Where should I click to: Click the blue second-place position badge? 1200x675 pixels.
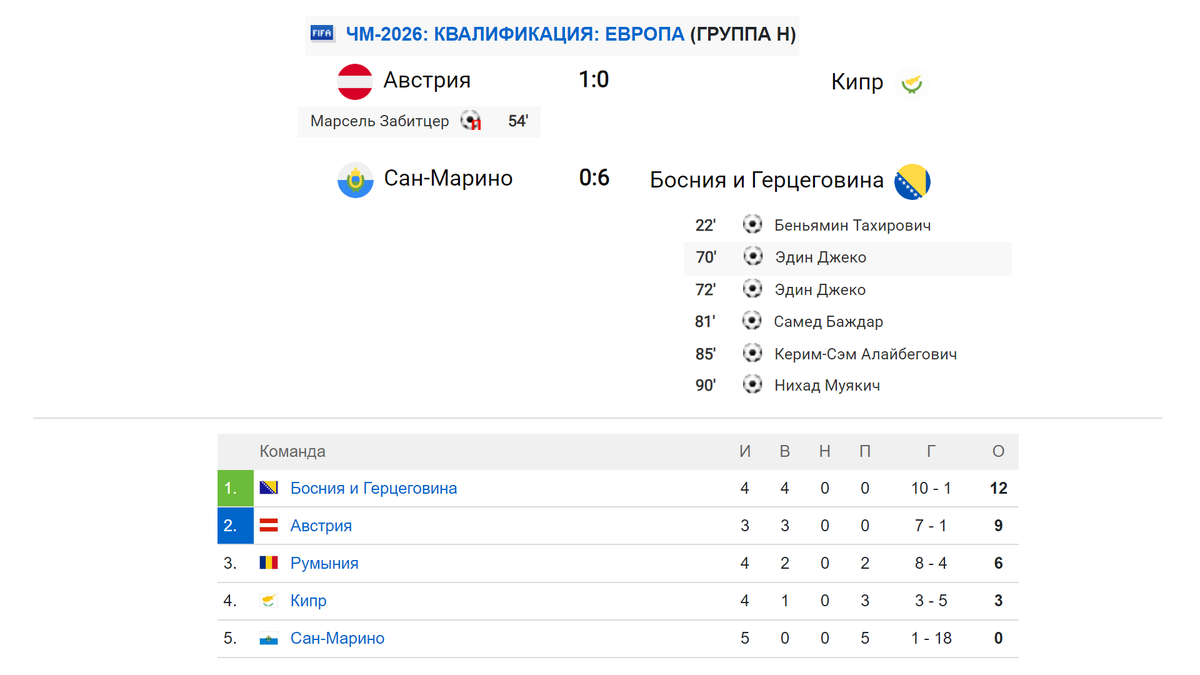click(236, 526)
